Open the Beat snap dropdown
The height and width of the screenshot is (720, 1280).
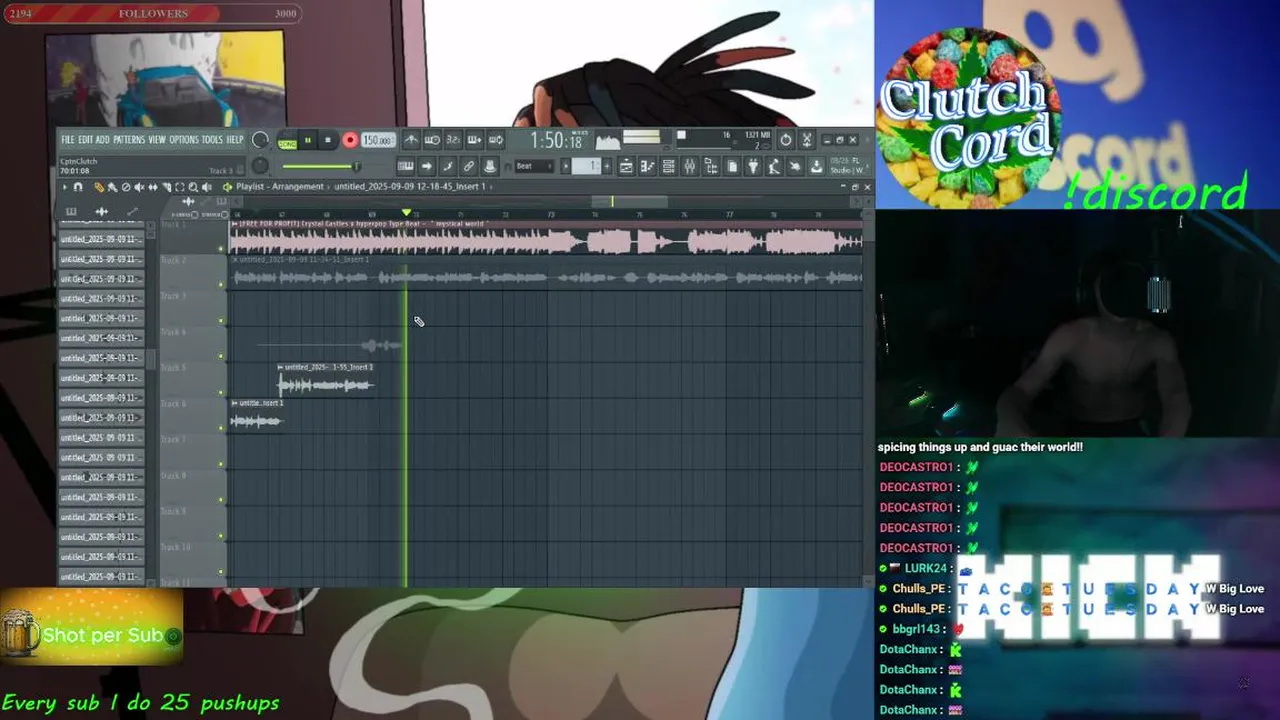(534, 166)
